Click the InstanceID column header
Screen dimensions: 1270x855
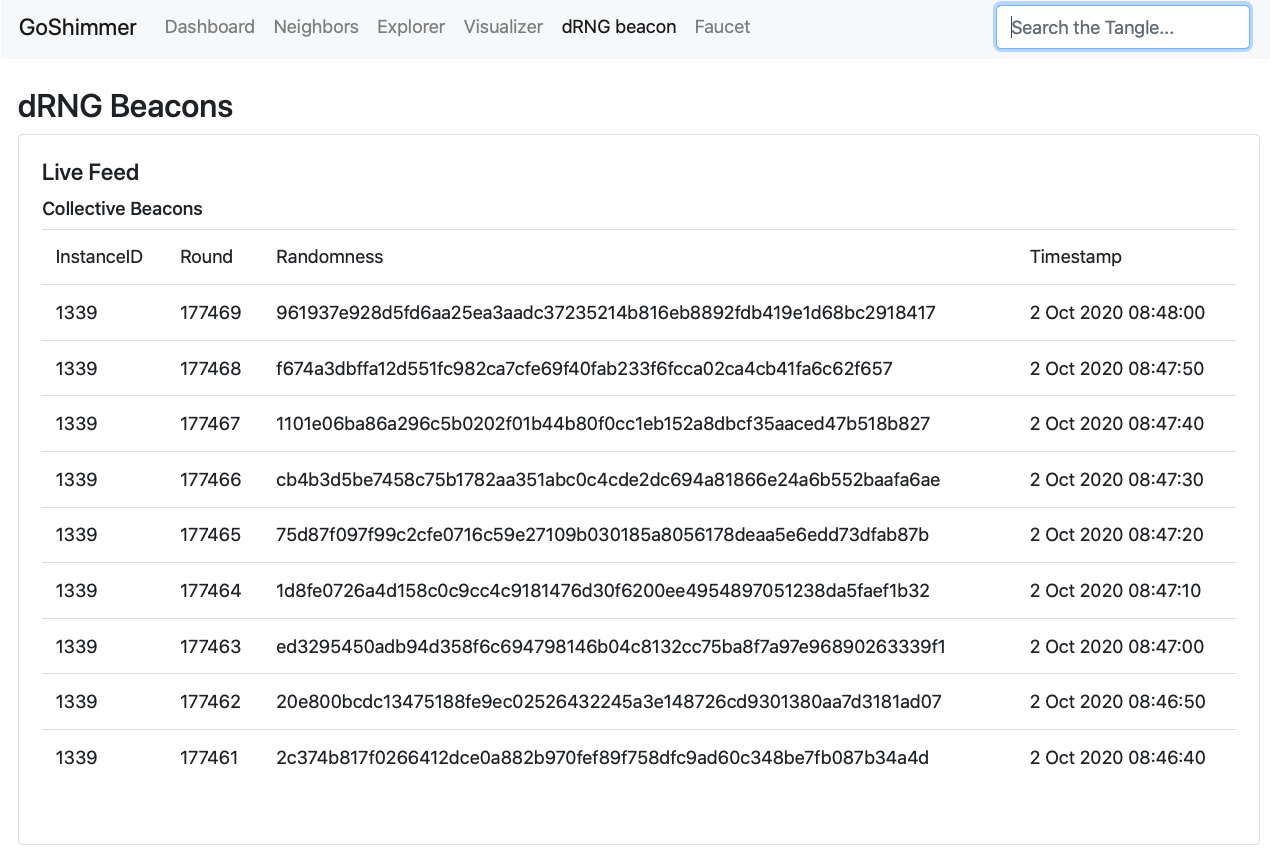[99, 257]
